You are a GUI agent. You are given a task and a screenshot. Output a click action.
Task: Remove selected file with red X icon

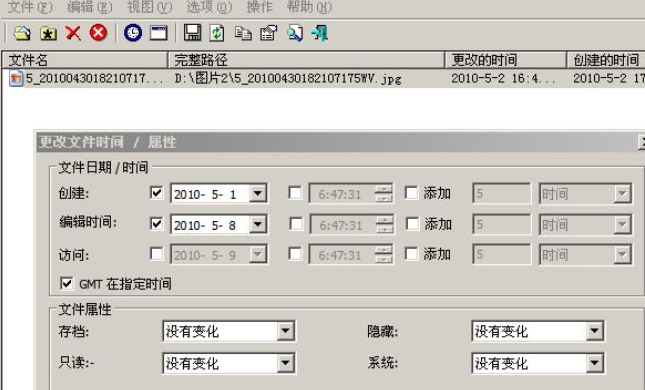pos(73,33)
